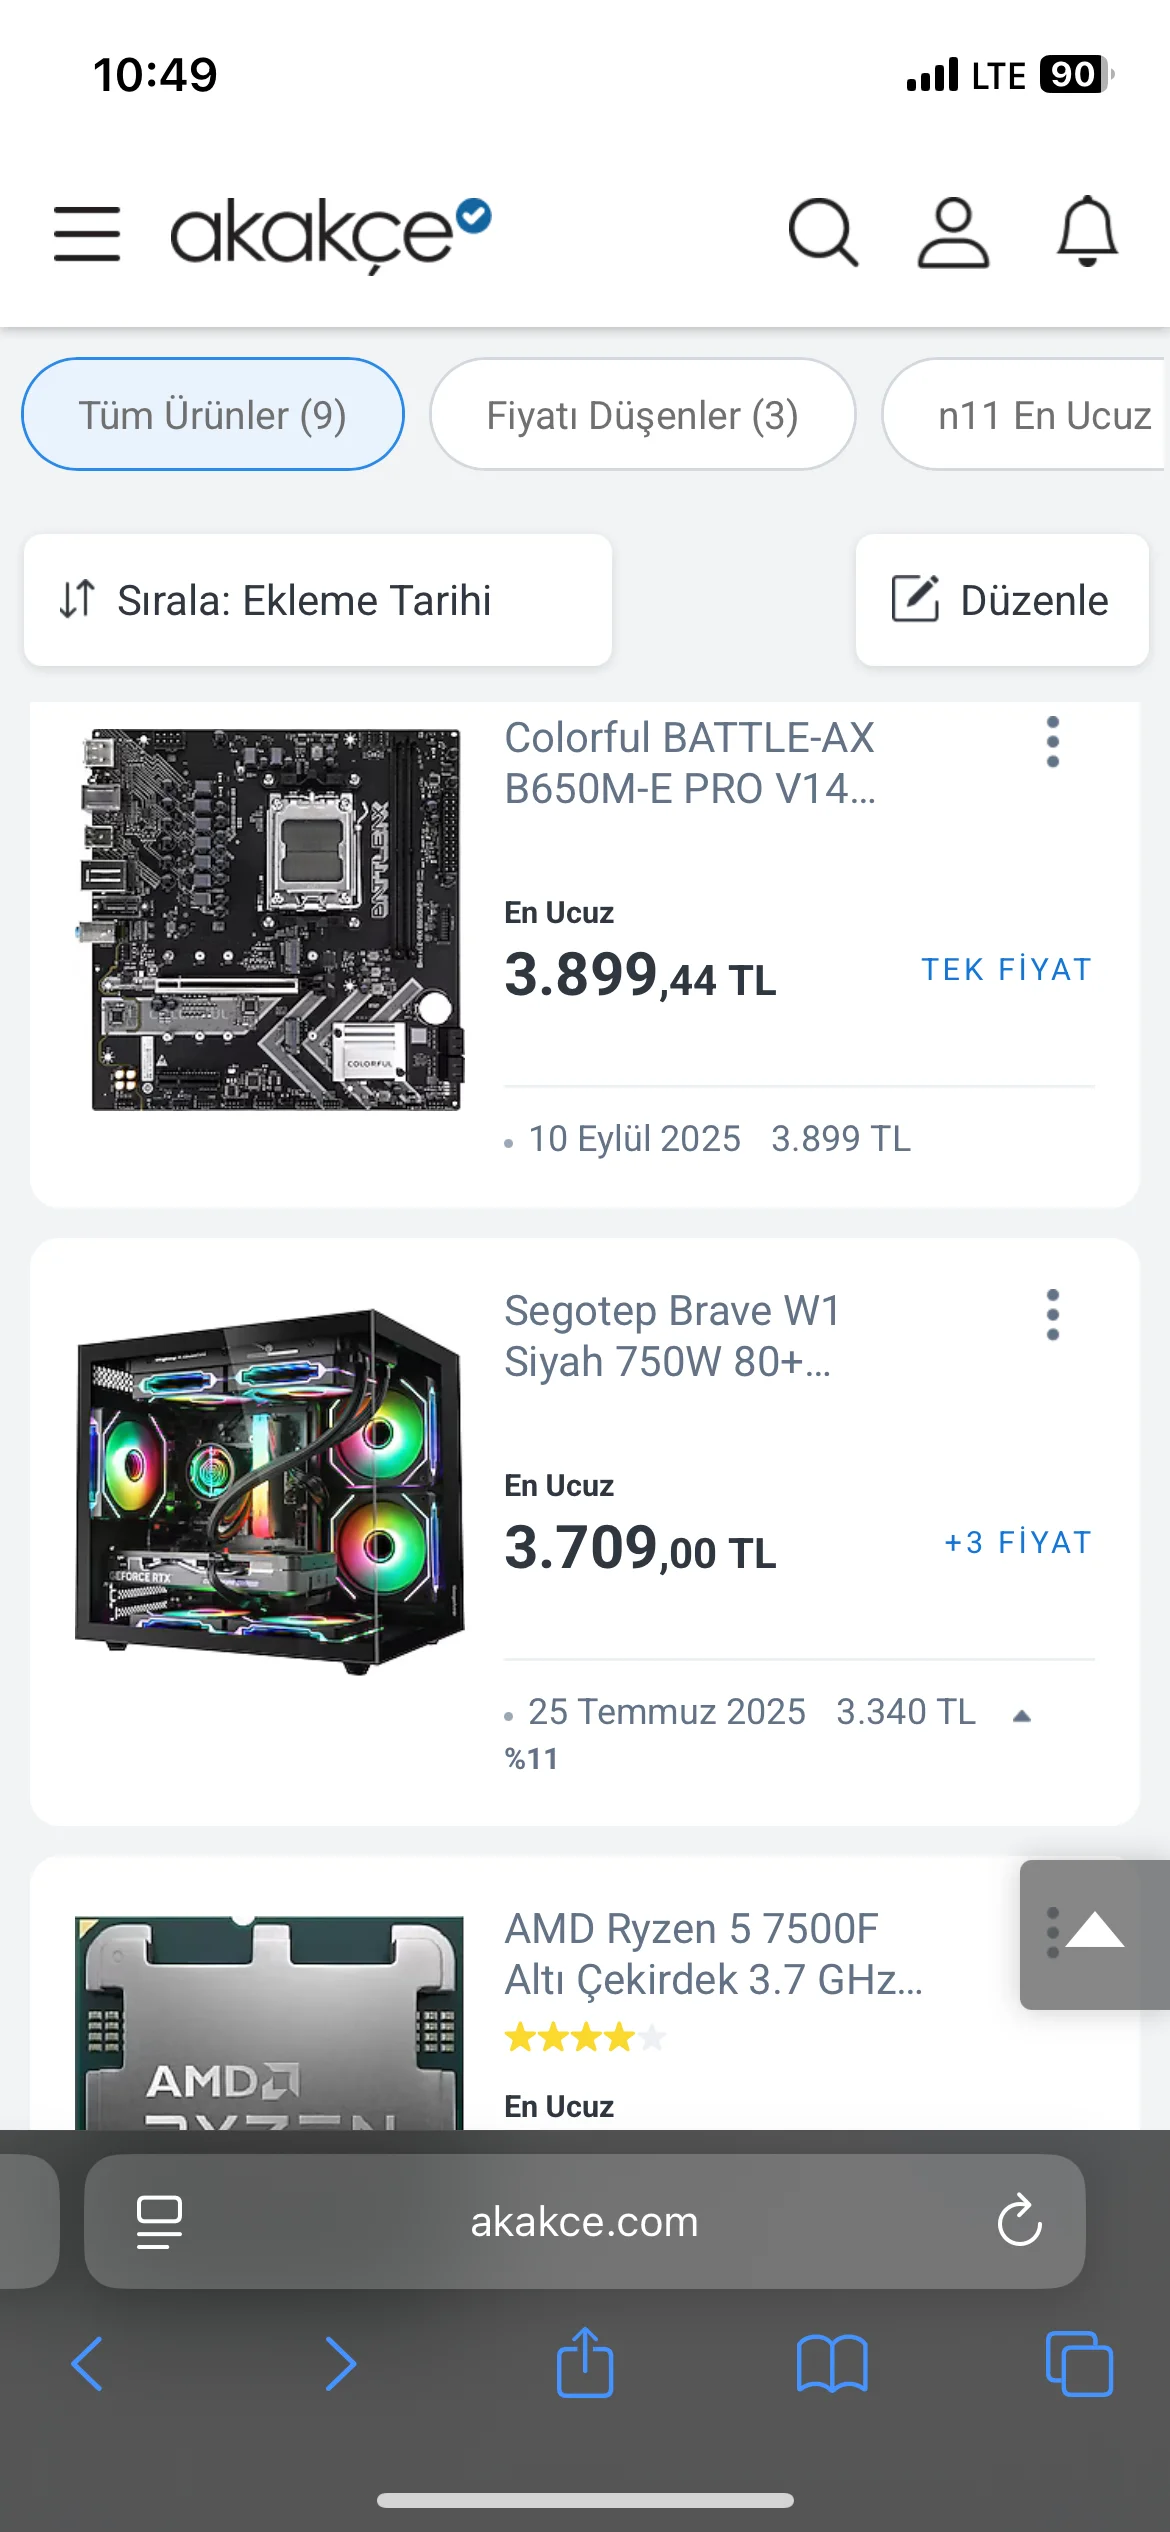This screenshot has height=2532, width=1170.
Task: Switch to Fiyatı Düşenler (3) tab
Action: [643, 415]
